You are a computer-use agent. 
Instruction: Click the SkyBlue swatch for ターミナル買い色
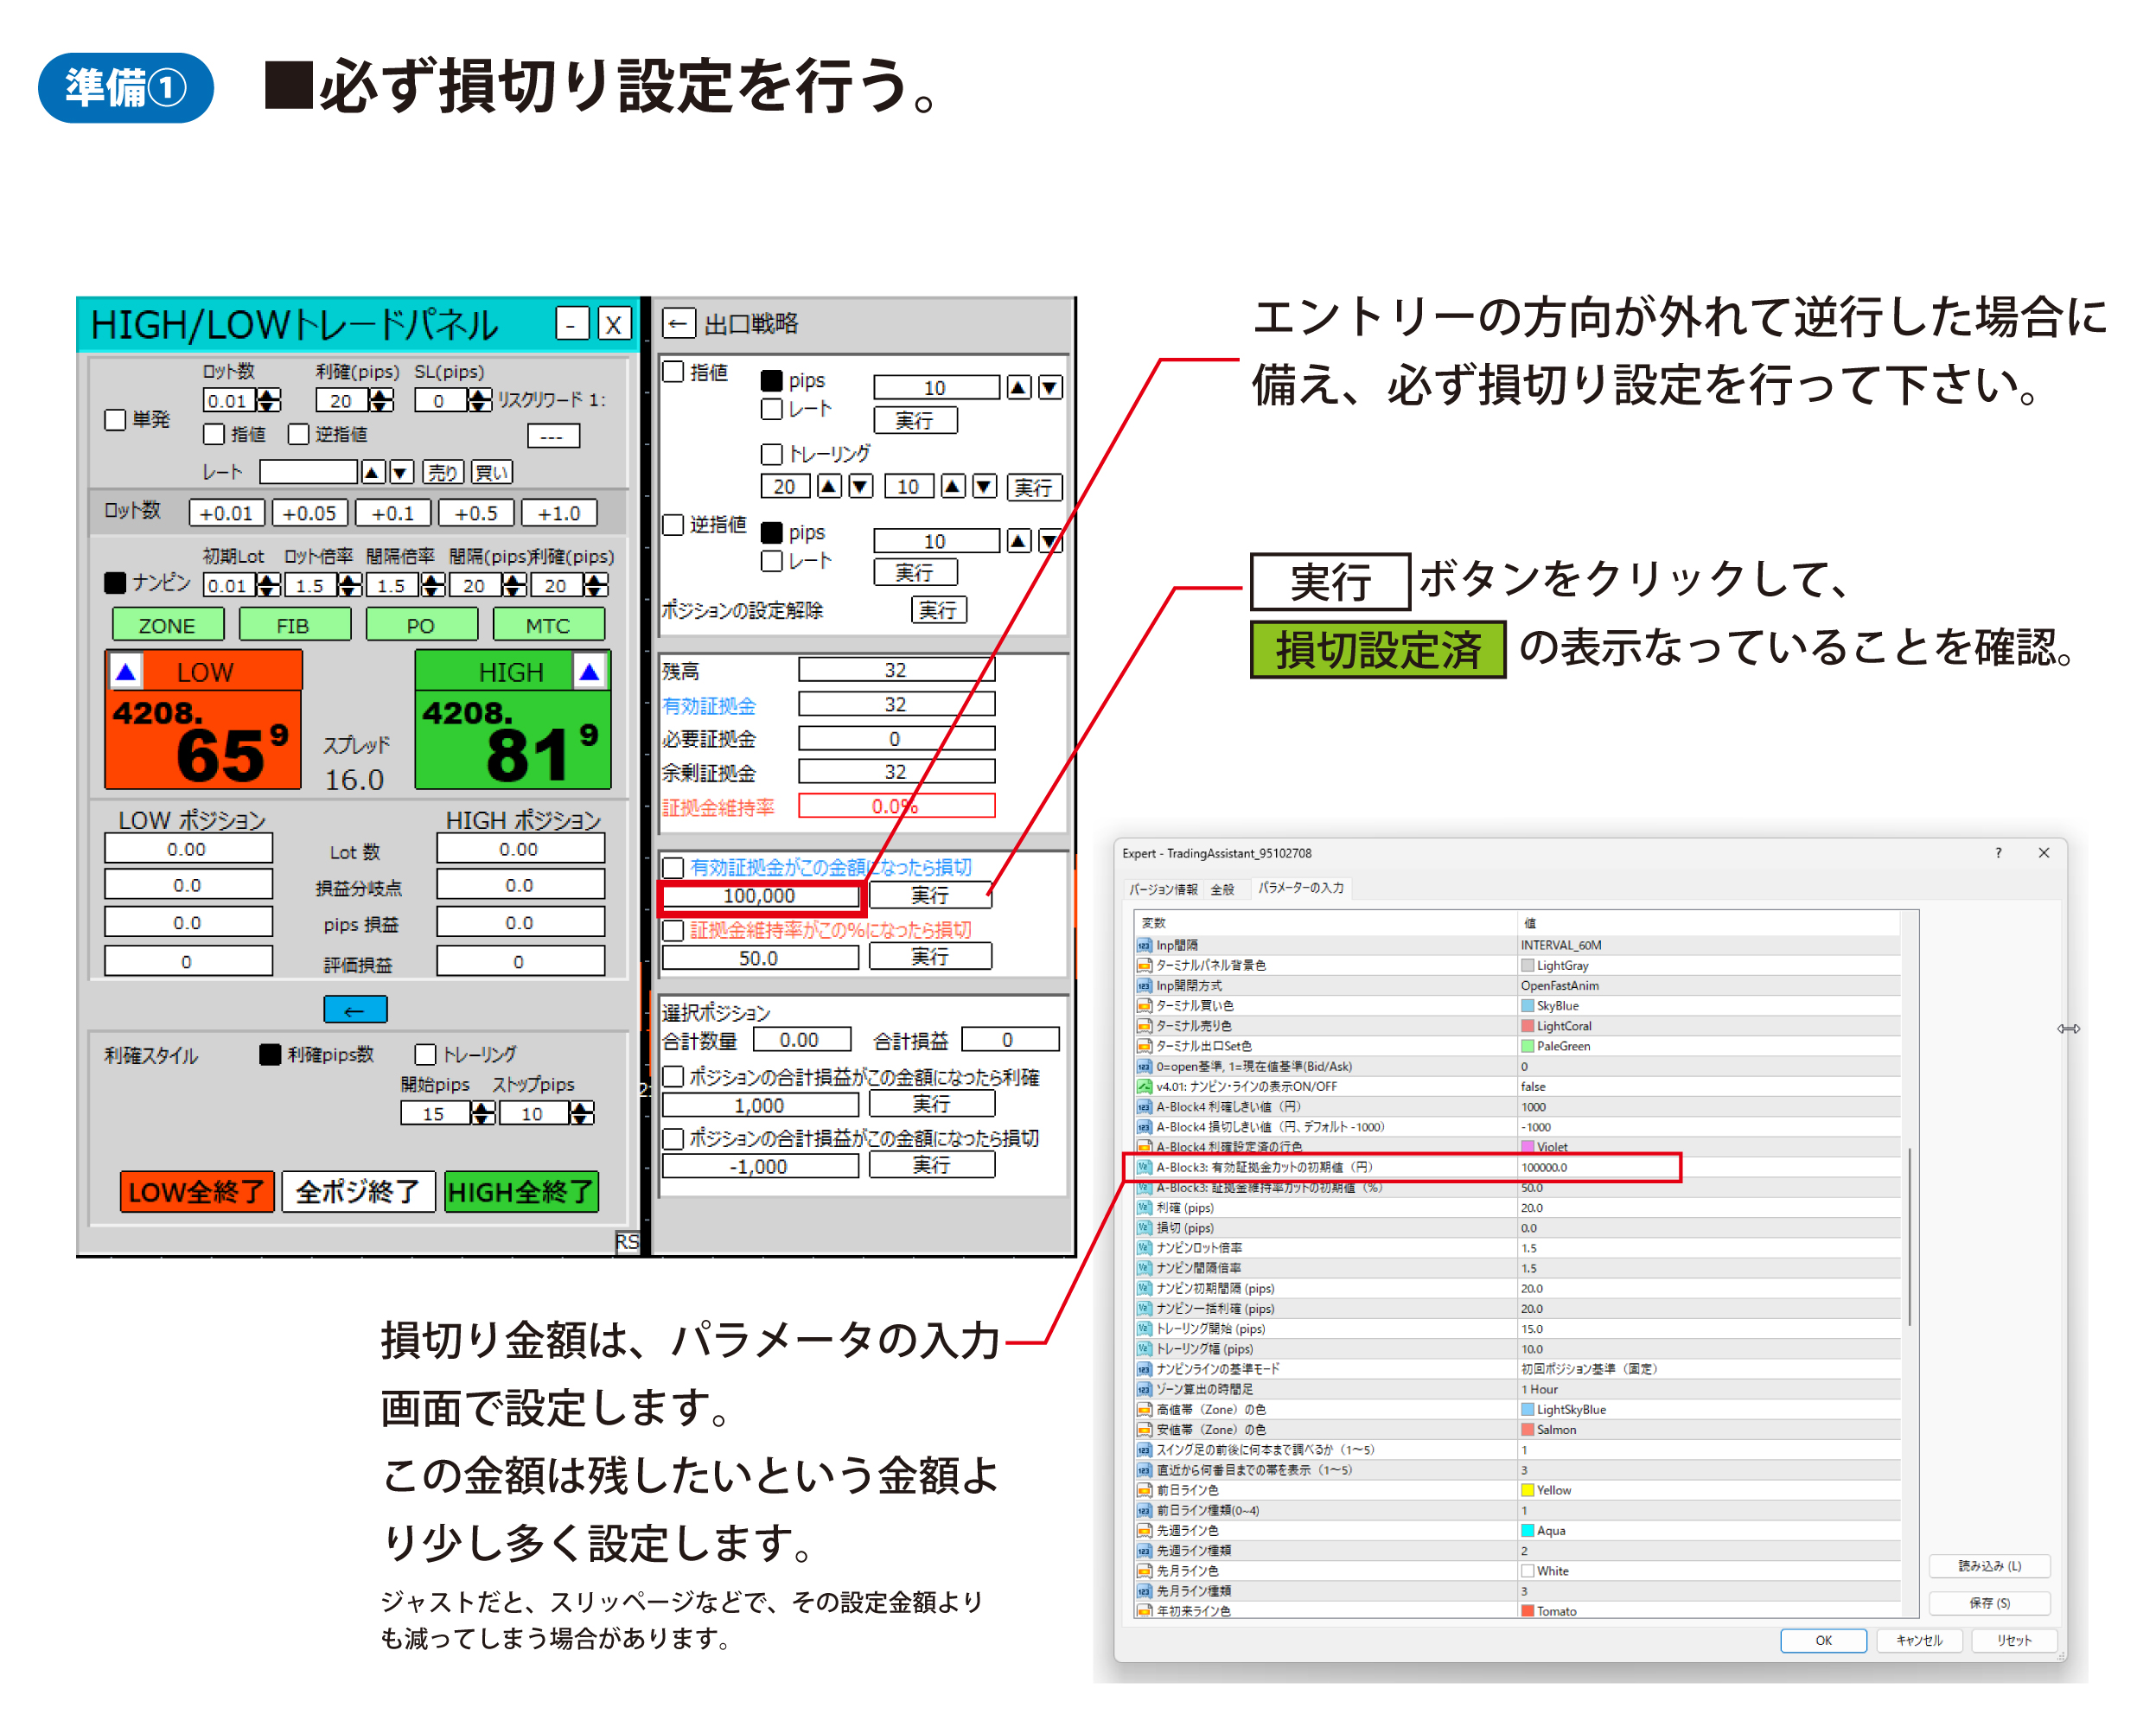pos(1527,1005)
